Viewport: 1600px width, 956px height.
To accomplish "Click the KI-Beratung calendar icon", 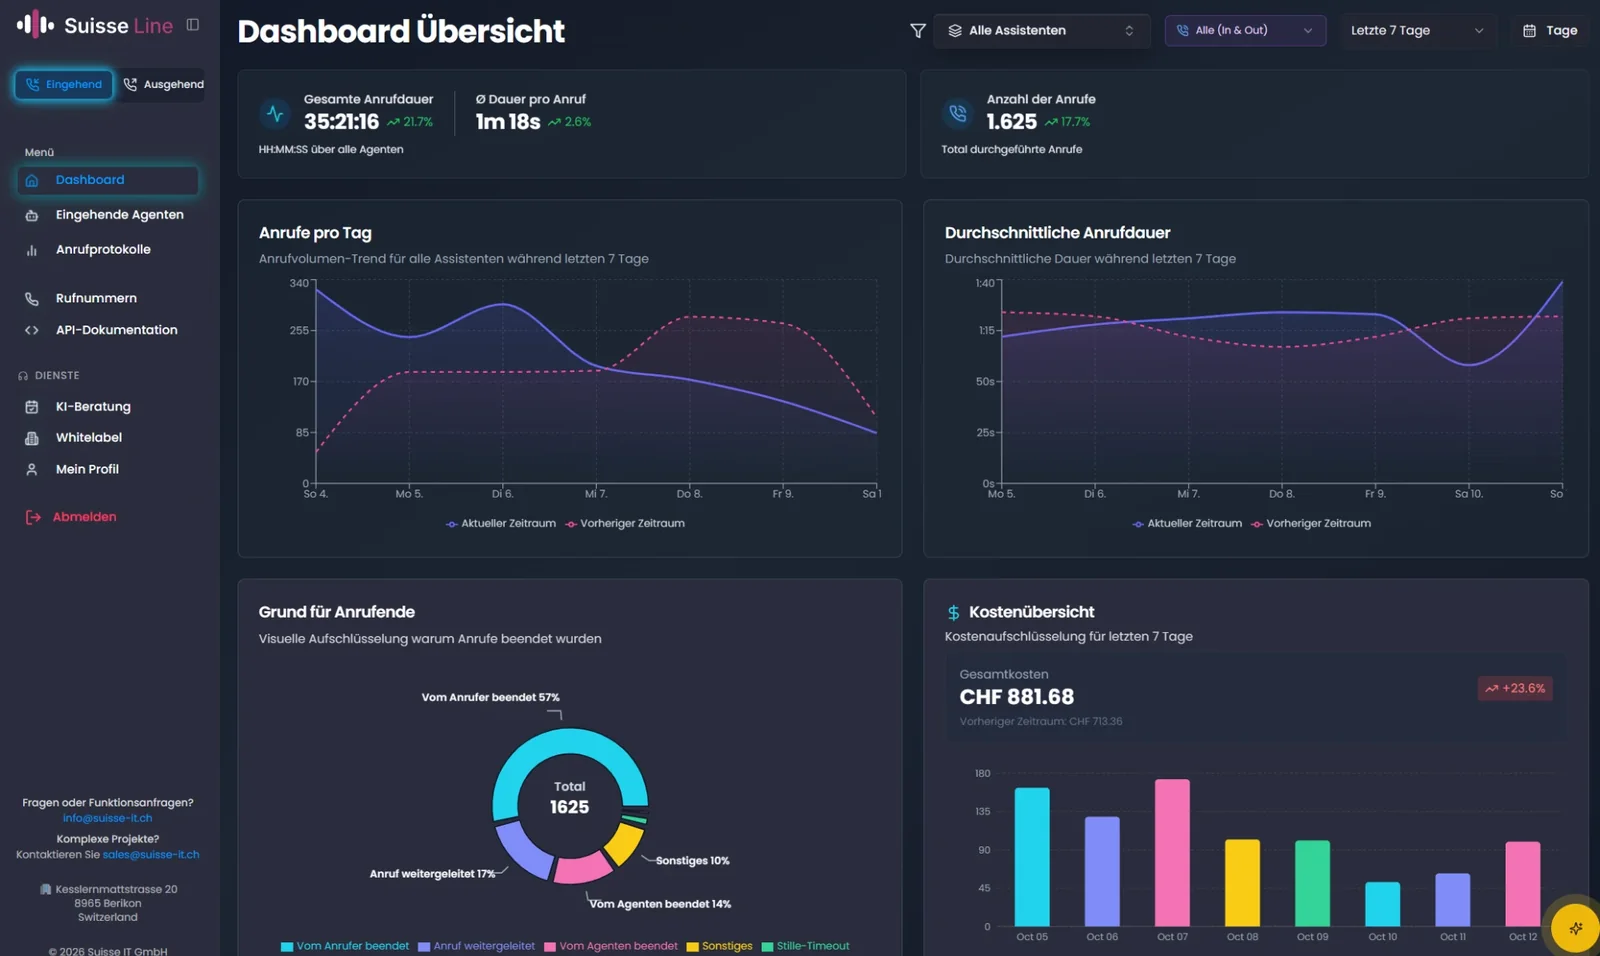I will (x=32, y=407).
